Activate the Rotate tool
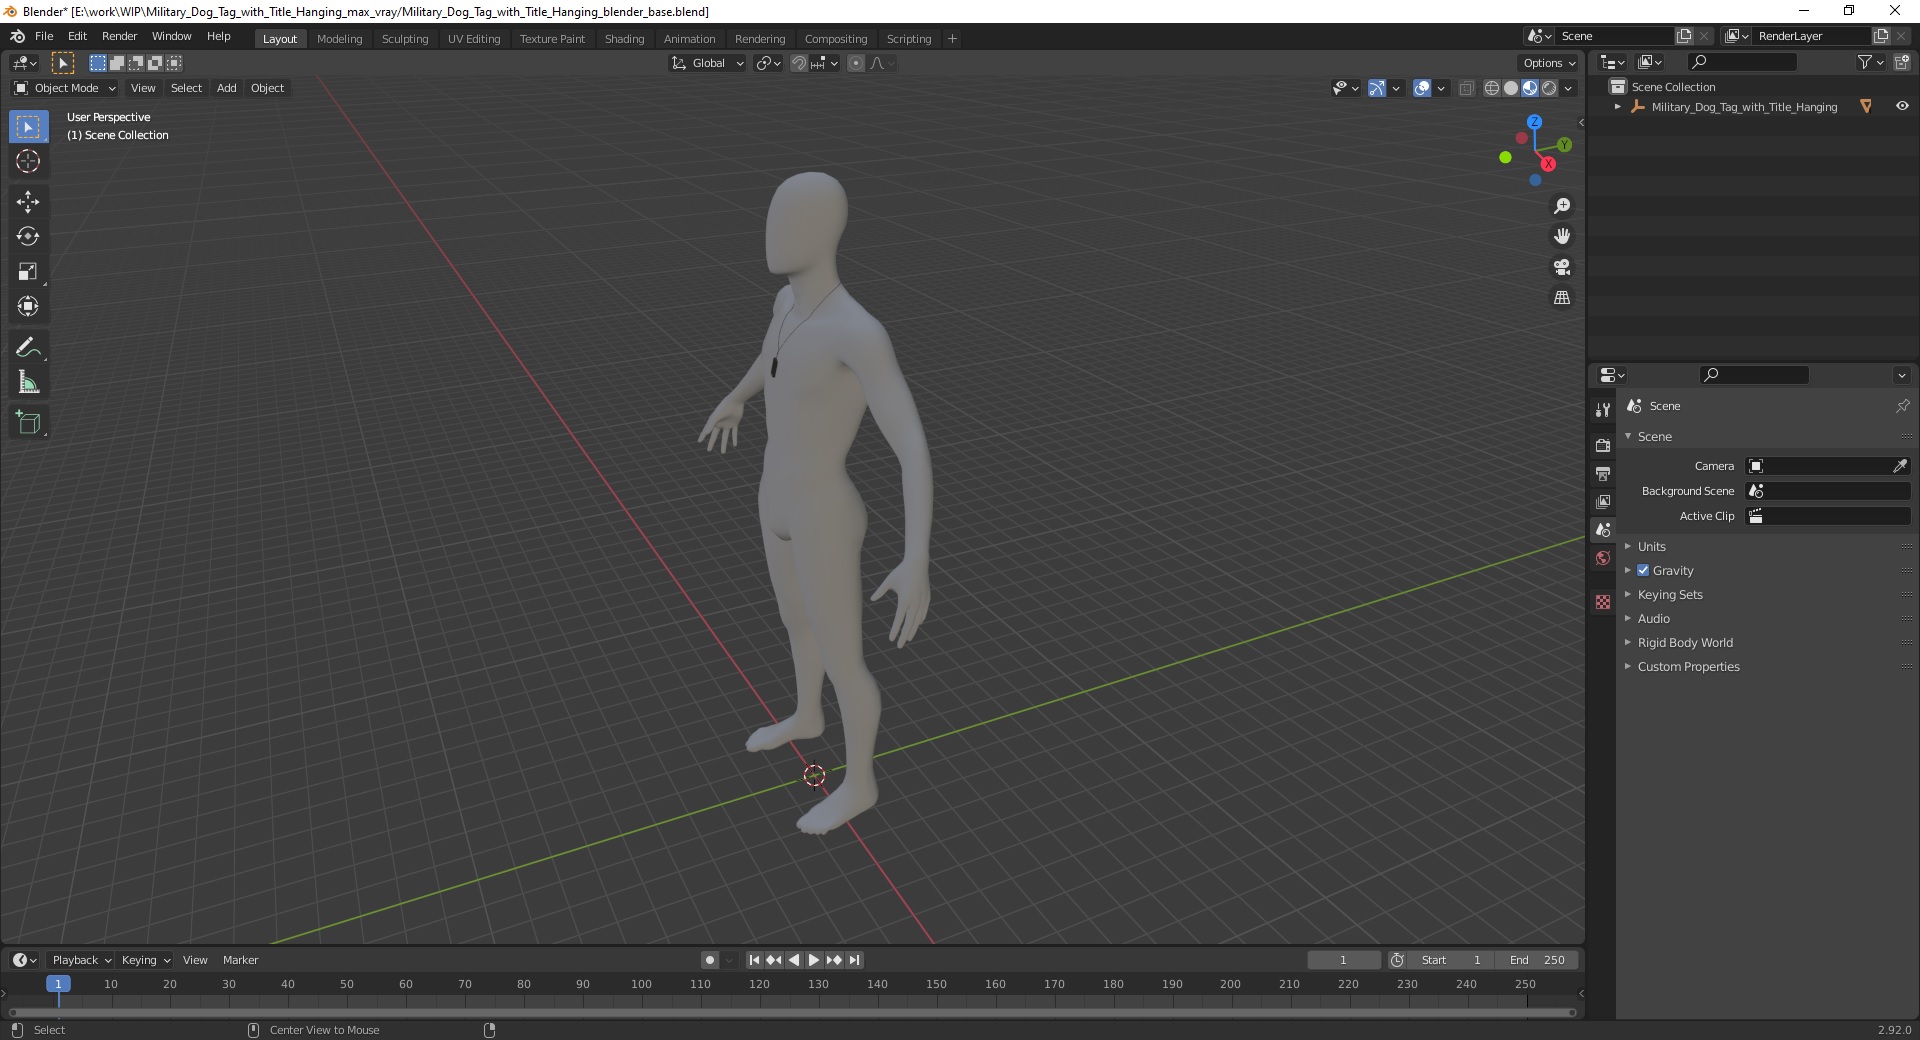The image size is (1920, 1040). 28,237
